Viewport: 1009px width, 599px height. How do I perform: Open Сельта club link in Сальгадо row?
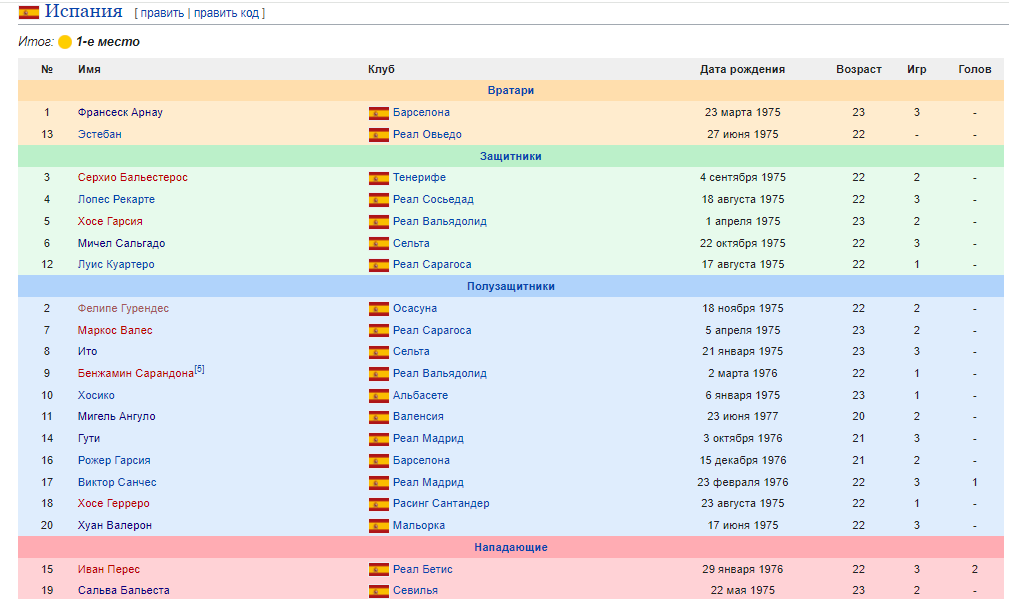pos(411,243)
